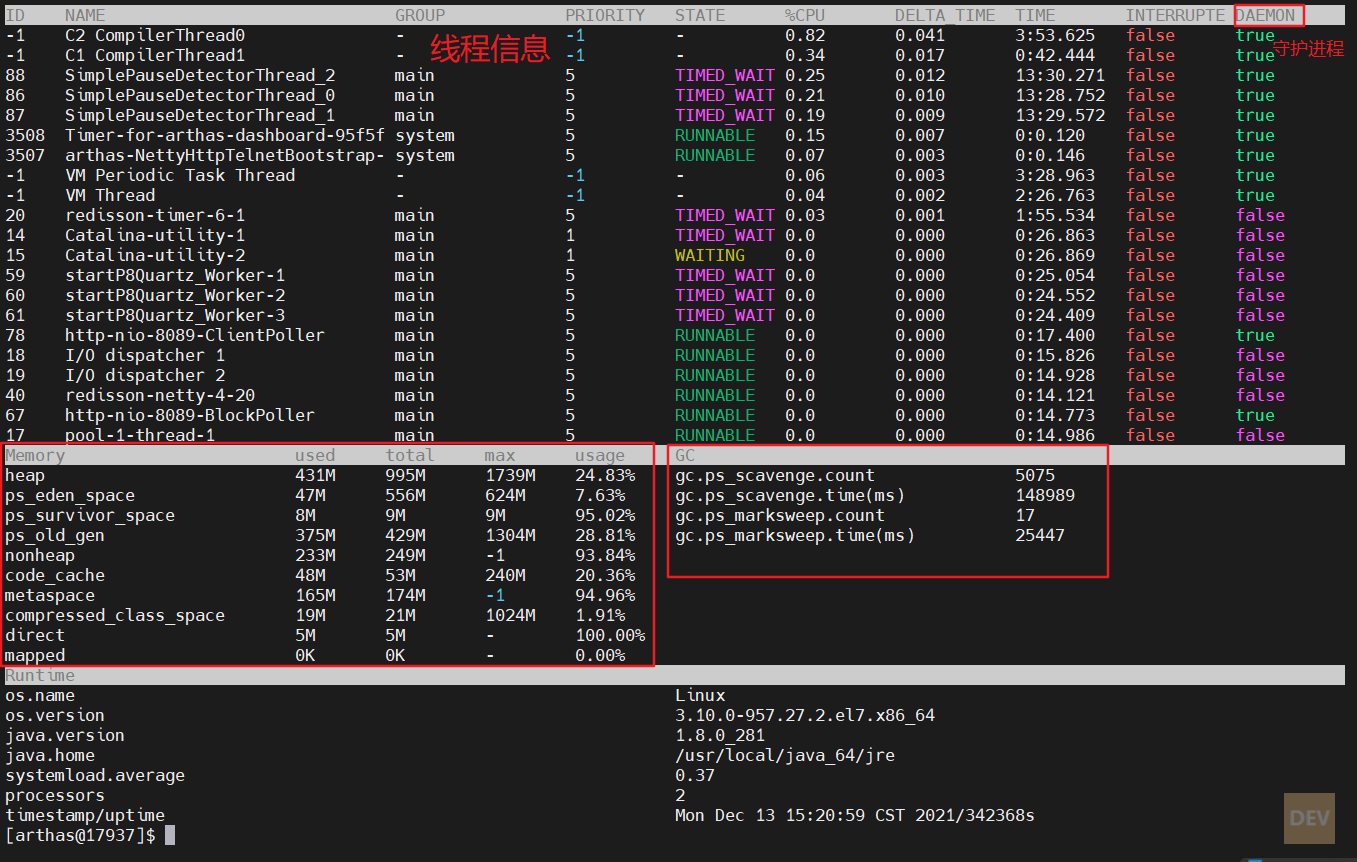Viewport: 1357px width, 862px height.
Task: Select the C1 CompilerThread1 thread name
Action: tap(155, 55)
